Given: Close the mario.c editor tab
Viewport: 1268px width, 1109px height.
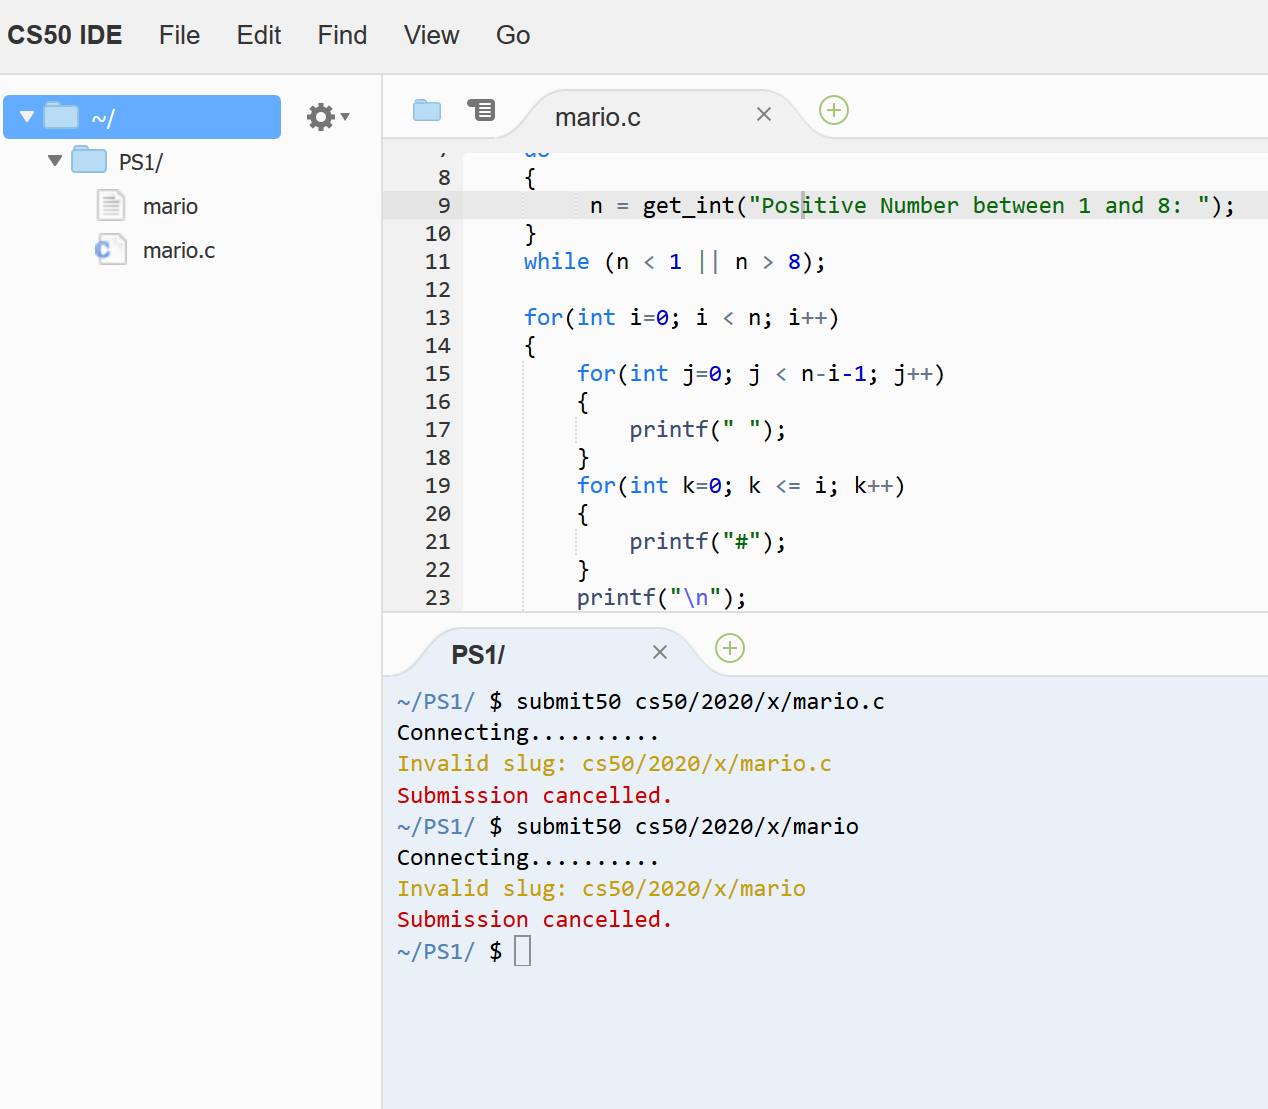Looking at the screenshot, I should (764, 114).
